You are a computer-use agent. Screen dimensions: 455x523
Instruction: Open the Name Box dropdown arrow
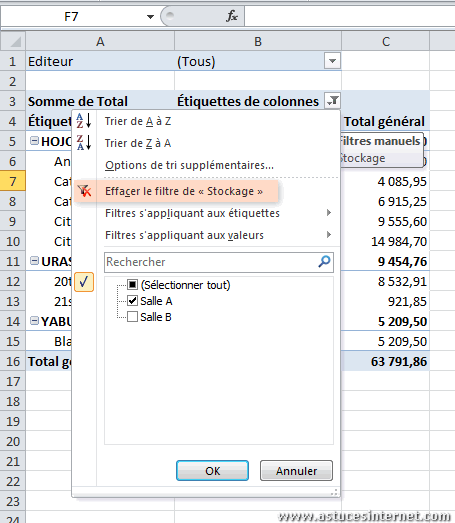[150, 16]
